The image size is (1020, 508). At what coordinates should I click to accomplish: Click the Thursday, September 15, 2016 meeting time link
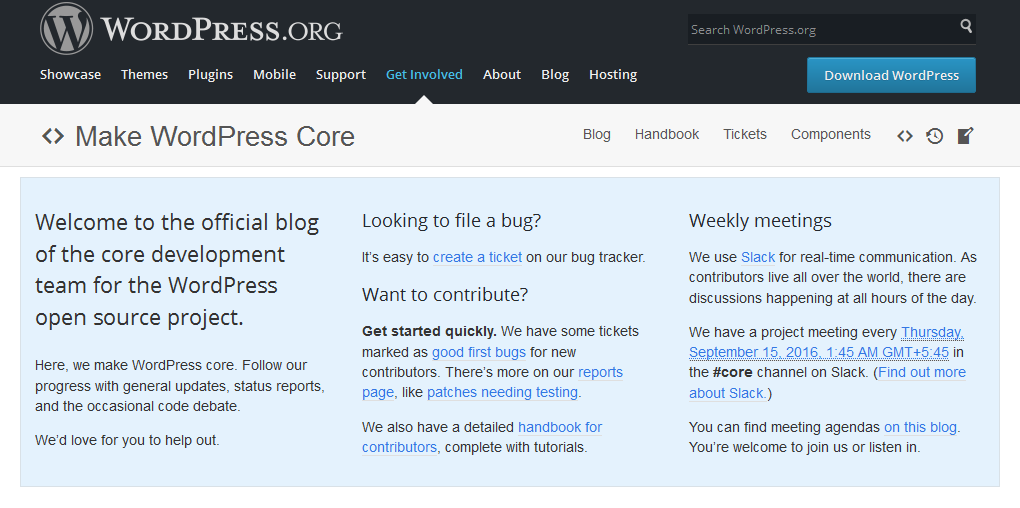826,342
